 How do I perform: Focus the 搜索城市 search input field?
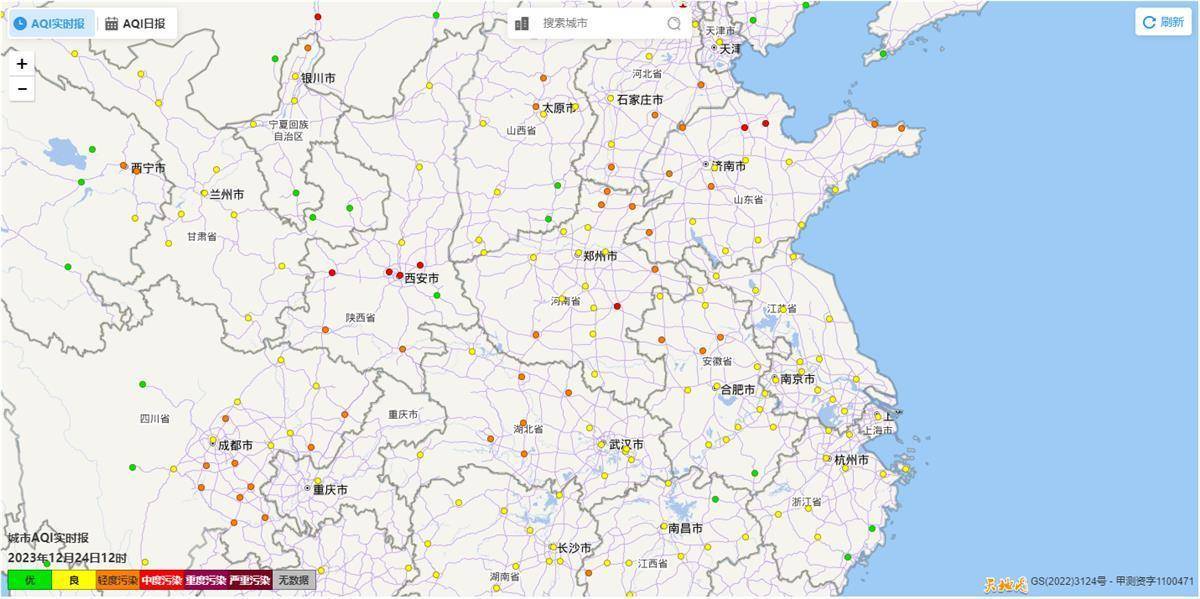click(x=600, y=23)
